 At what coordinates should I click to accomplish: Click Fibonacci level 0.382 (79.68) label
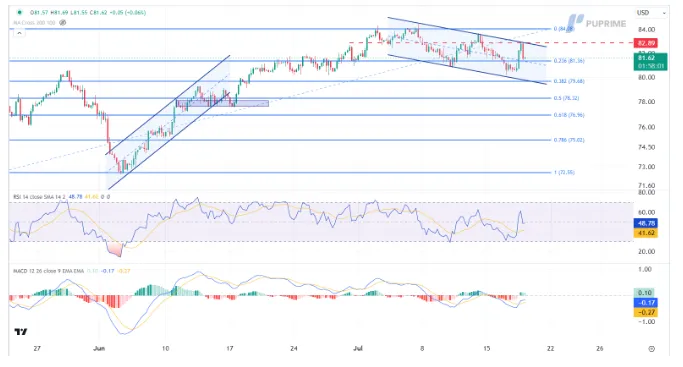click(x=569, y=81)
